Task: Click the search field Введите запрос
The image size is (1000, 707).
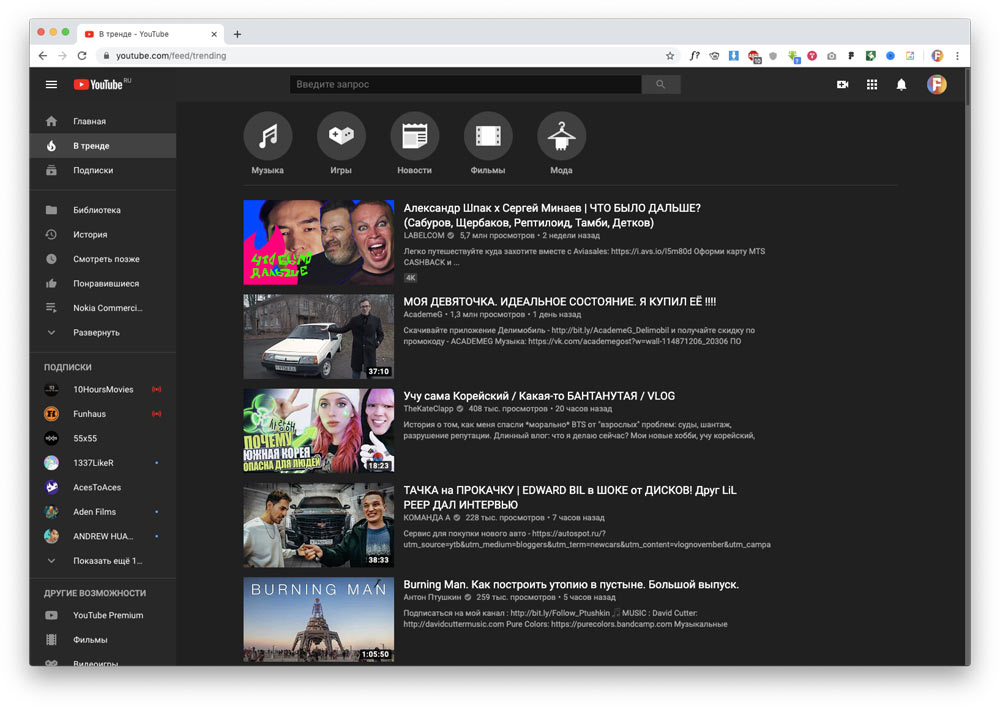Action: [x=465, y=85]
